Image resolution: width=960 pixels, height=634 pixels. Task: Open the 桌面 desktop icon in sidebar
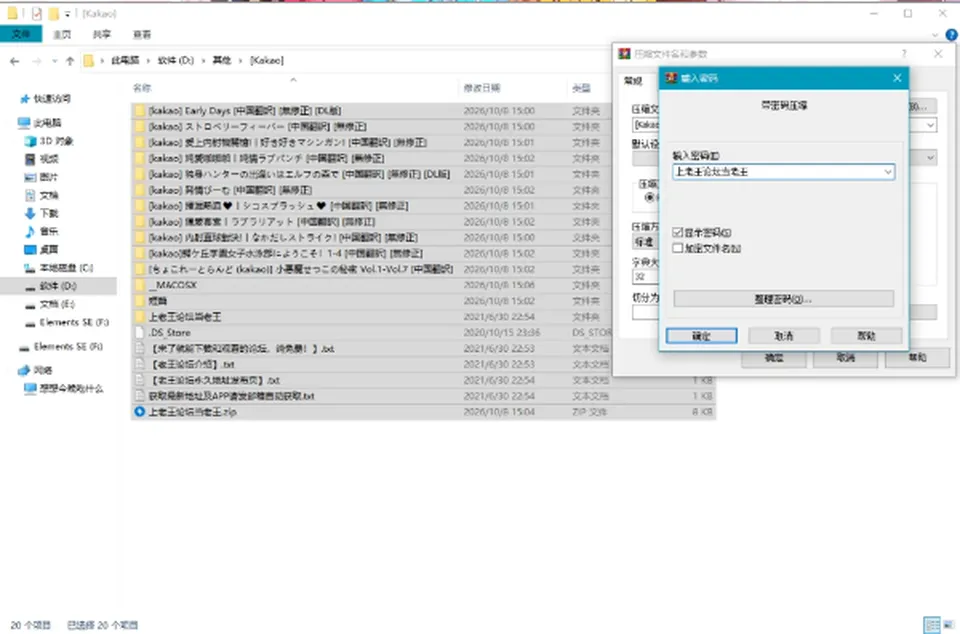point(30,250)
